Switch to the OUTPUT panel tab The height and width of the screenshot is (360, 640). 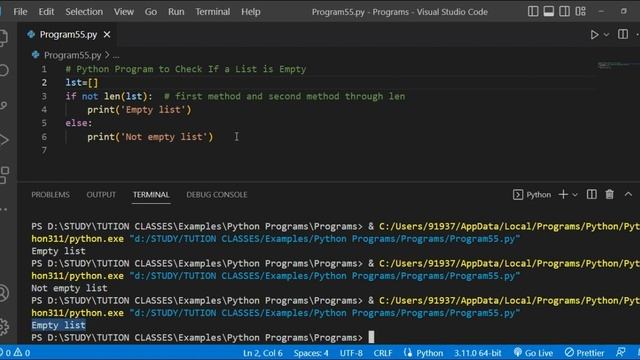(101, 195)
